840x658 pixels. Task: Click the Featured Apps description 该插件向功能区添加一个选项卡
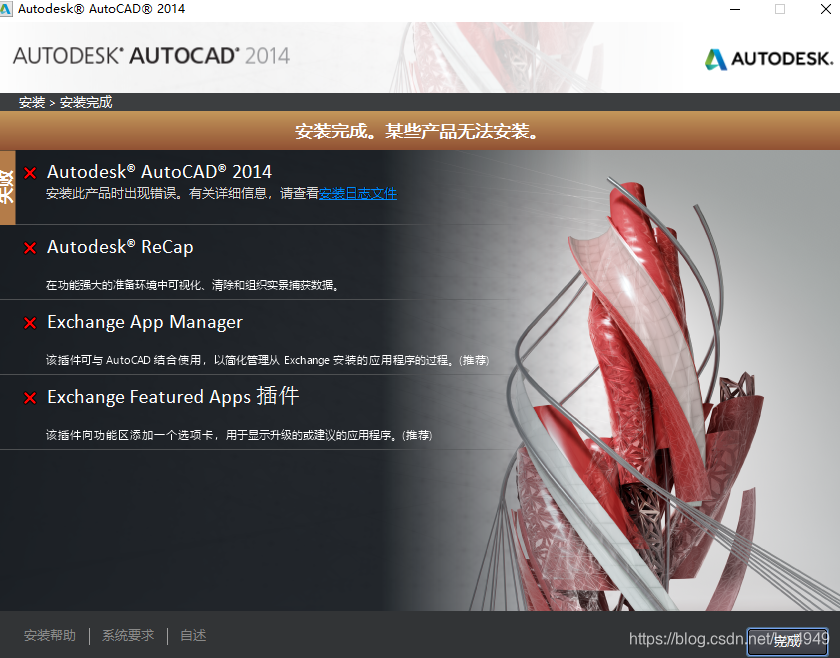coord(239,435)
